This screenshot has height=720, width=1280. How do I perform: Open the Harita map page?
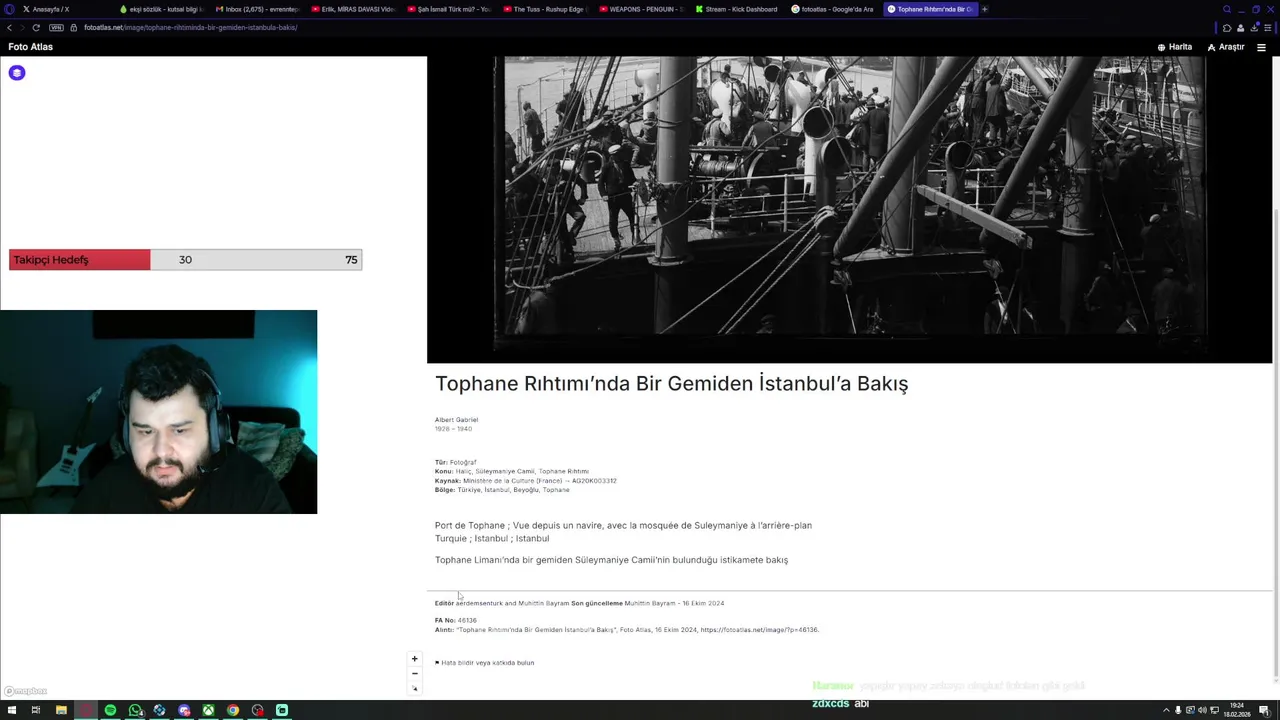1175,47
